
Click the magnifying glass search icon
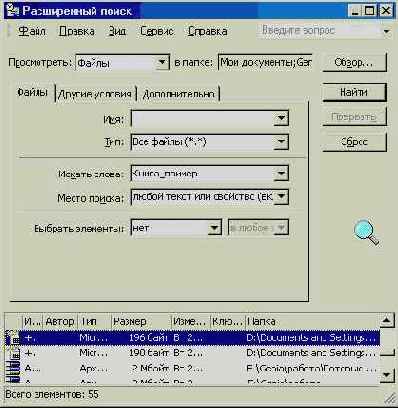pyautogui.click(x=366, y=233)
